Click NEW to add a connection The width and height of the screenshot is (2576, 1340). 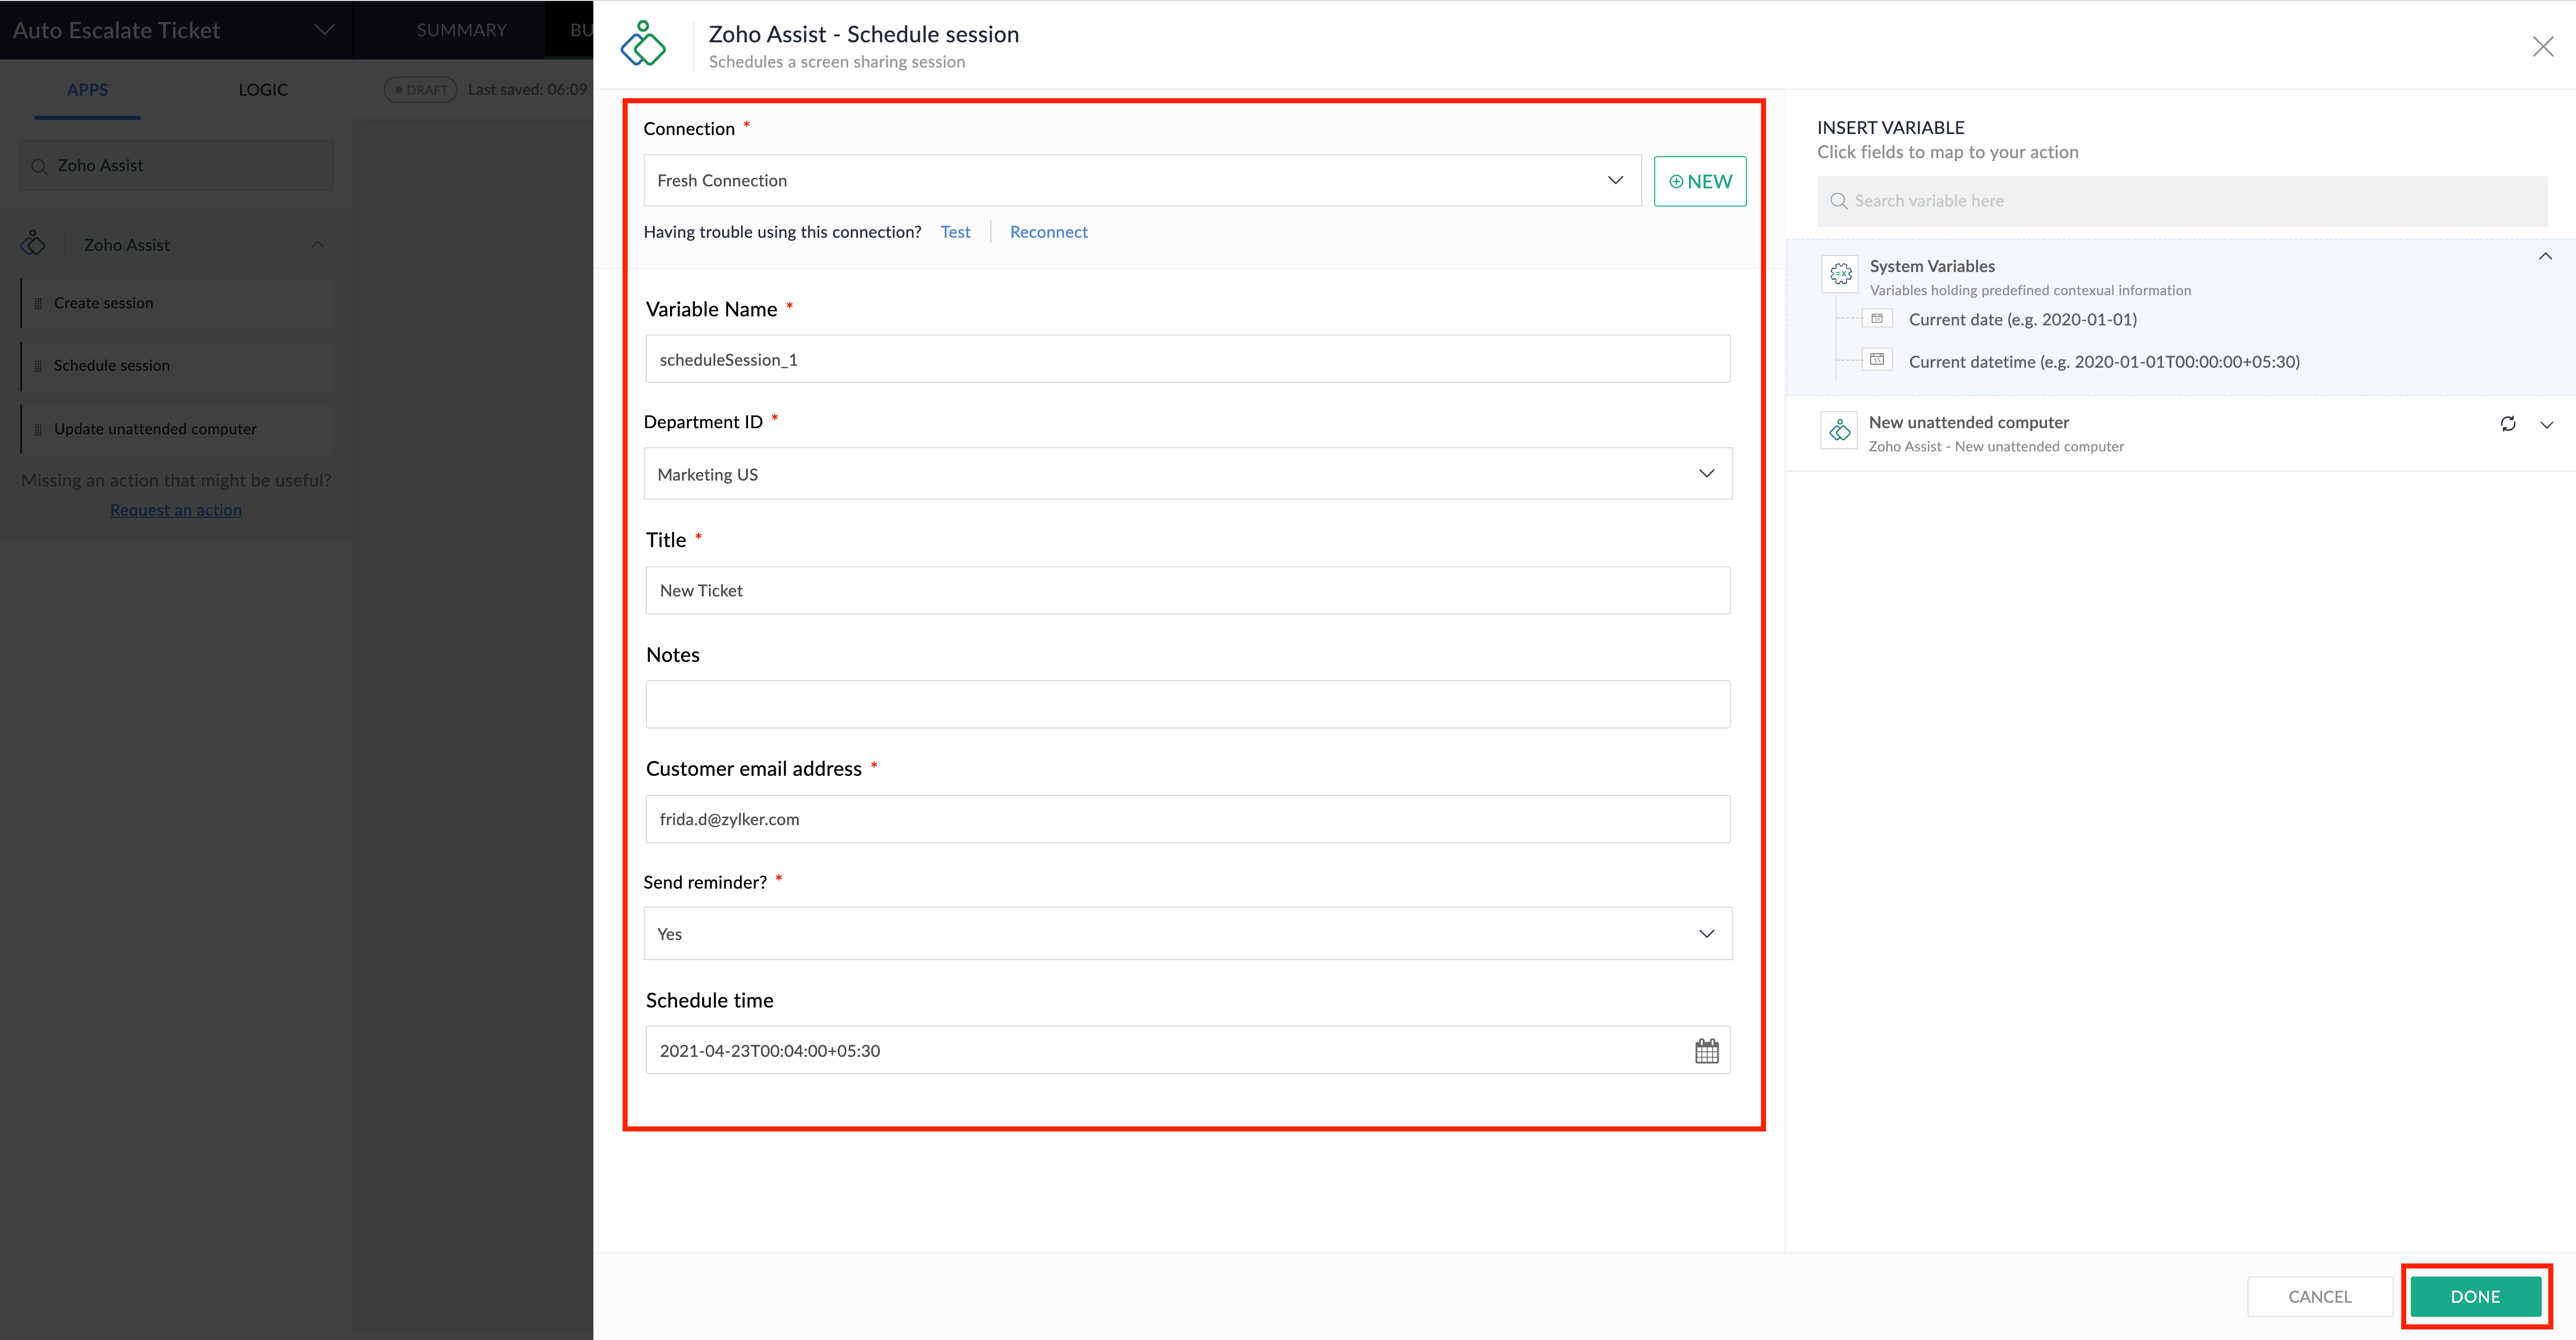(x=1699, y=182)
